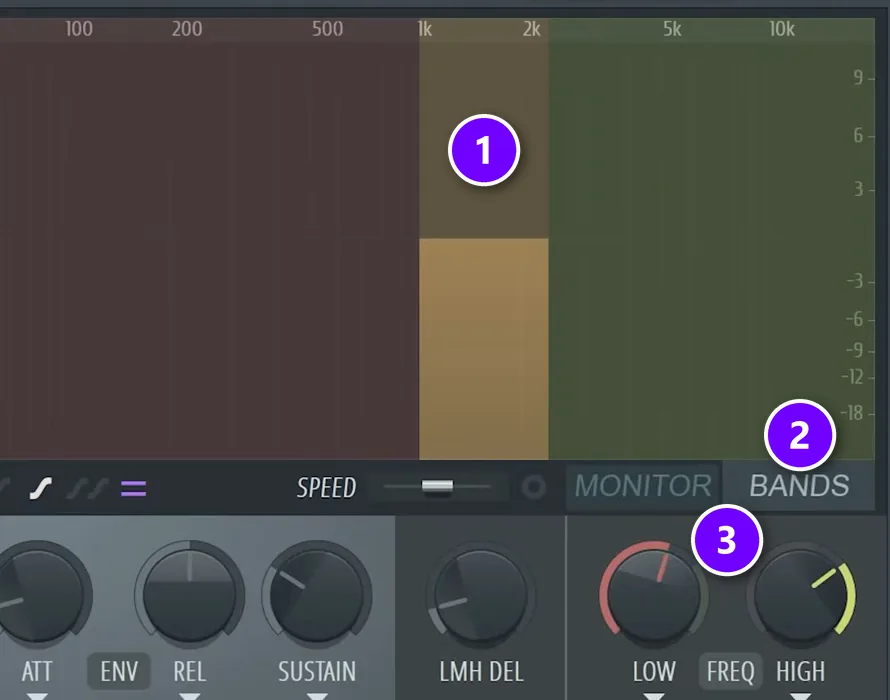This screenshot has width=890, height=700.
Task: Click the green HIGH frequency knob
Action: point(800,594)
